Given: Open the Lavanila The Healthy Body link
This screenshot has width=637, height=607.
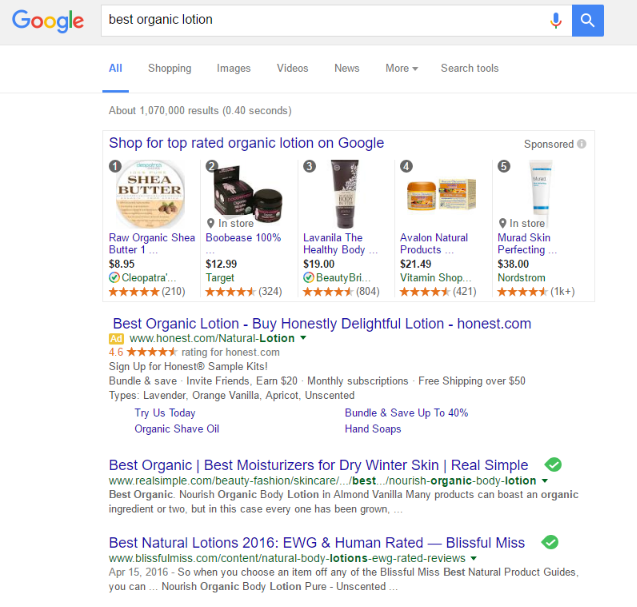Looking at the screenshot, I should click(340, 243).
